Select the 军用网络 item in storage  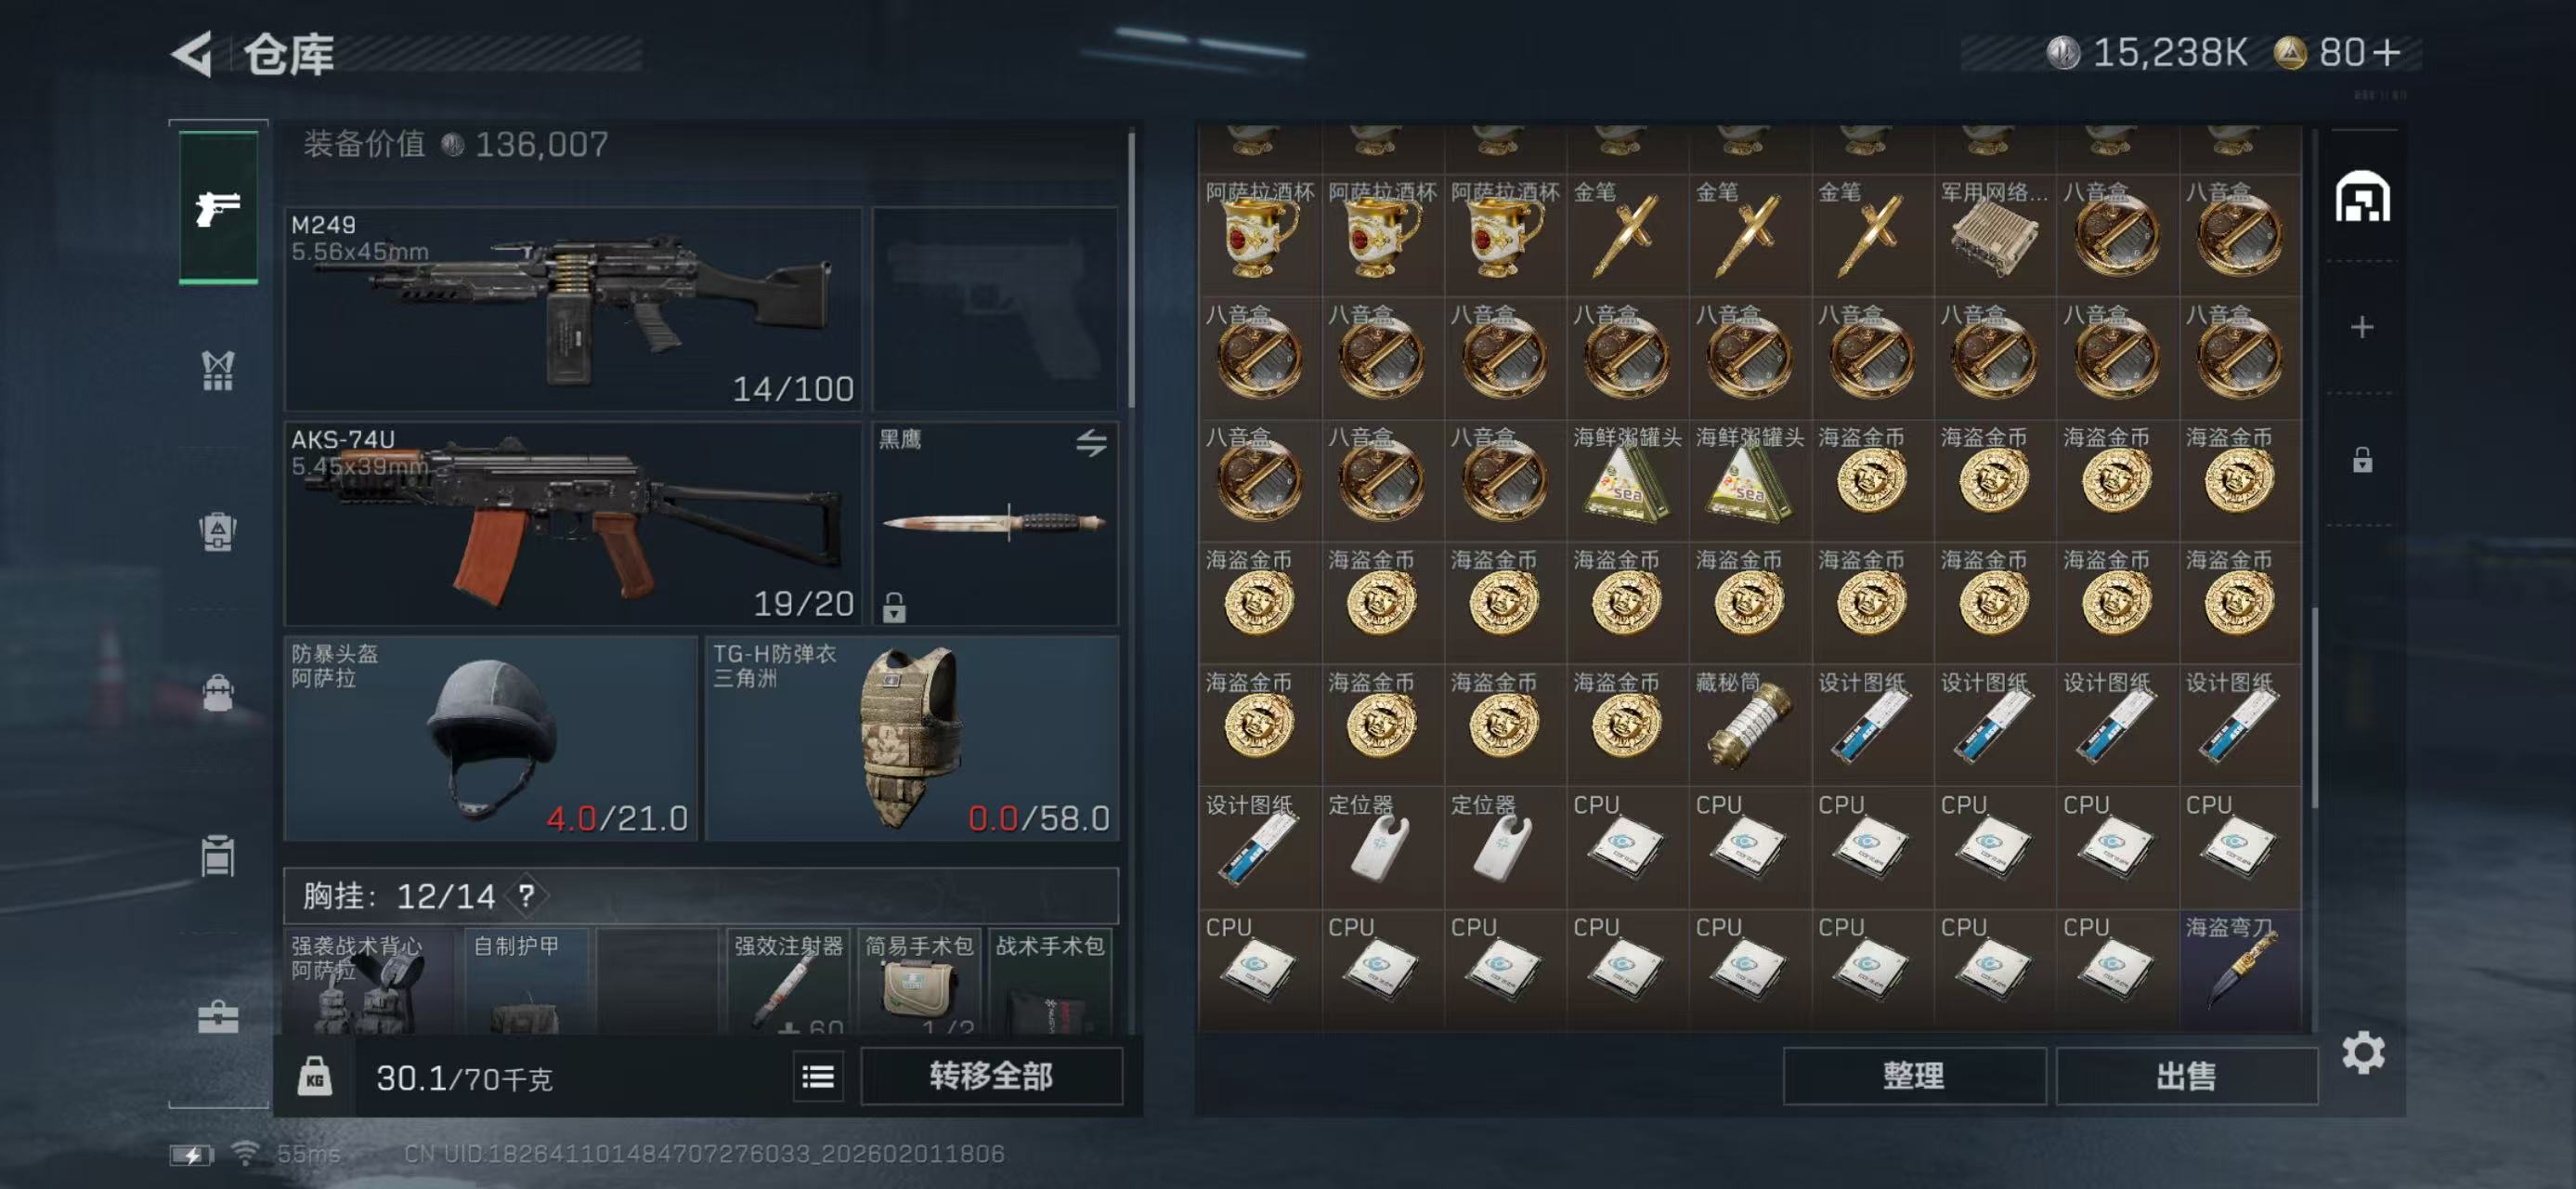click(x=1994, y=236)
